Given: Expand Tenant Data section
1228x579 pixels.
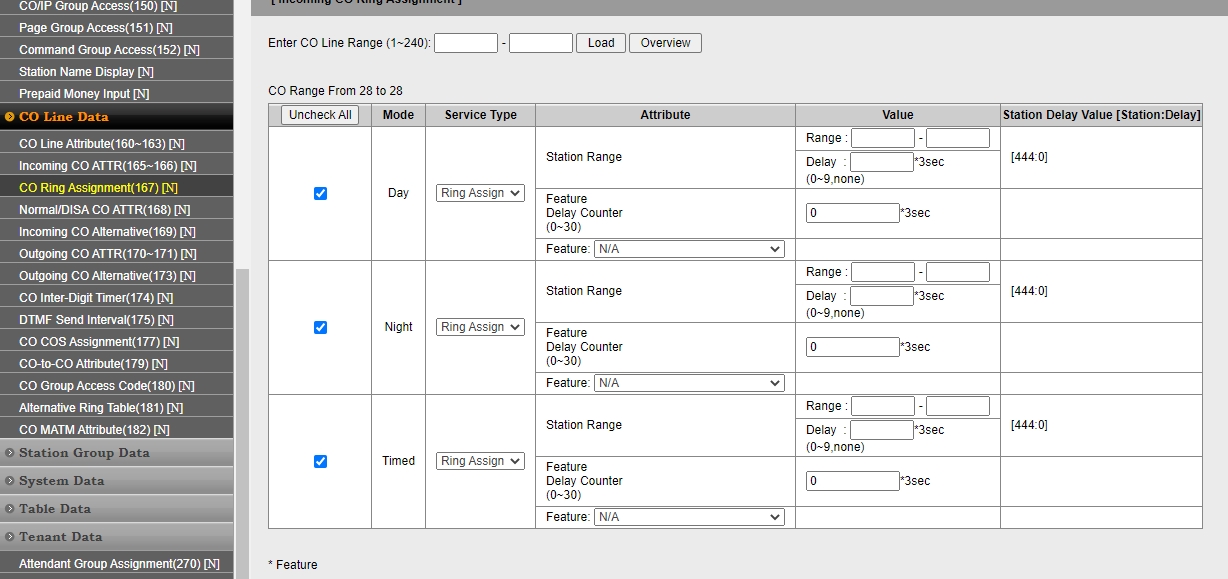Looking at the screenshot, I should (x=60, y=537).
